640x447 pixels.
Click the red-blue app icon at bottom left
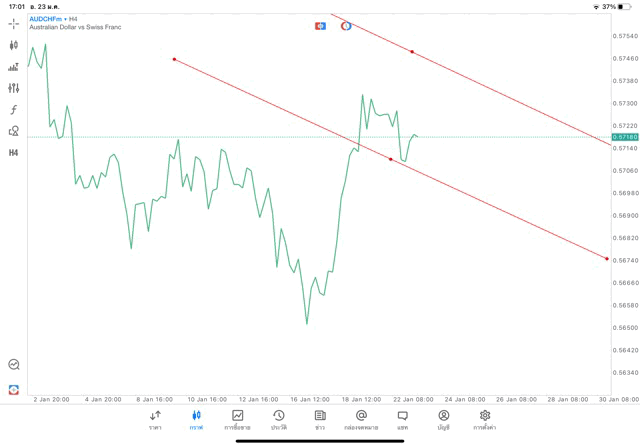tap(13, 389)
